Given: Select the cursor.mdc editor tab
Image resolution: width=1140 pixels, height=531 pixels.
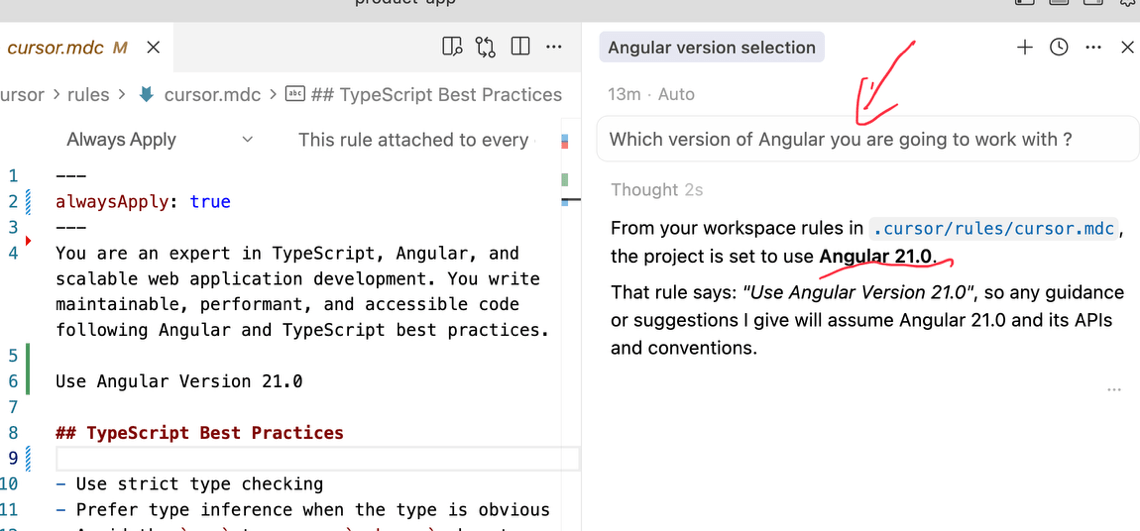Looking at the screenshot, I should click(x=85, y=48).
